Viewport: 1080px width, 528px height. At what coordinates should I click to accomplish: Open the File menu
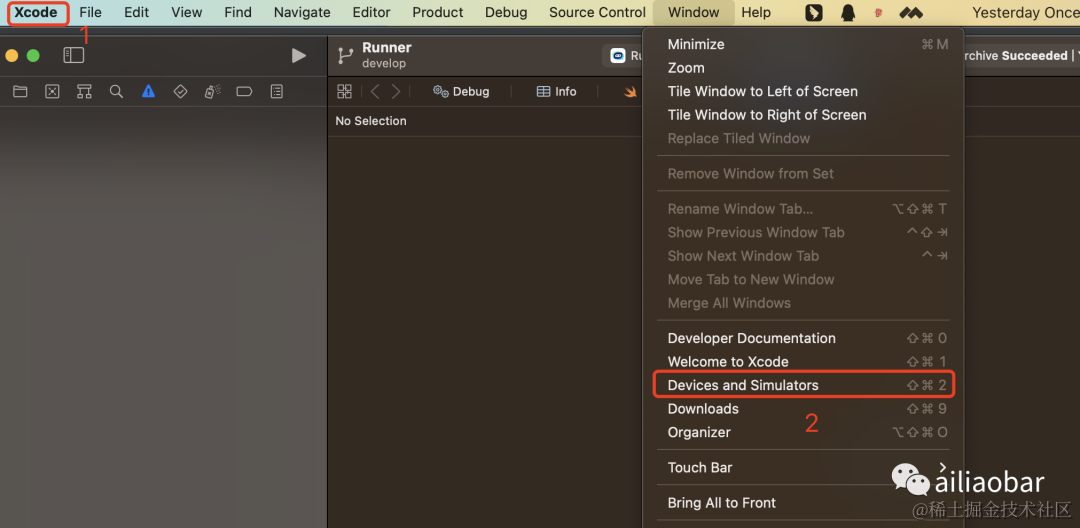tap(90, 12)
